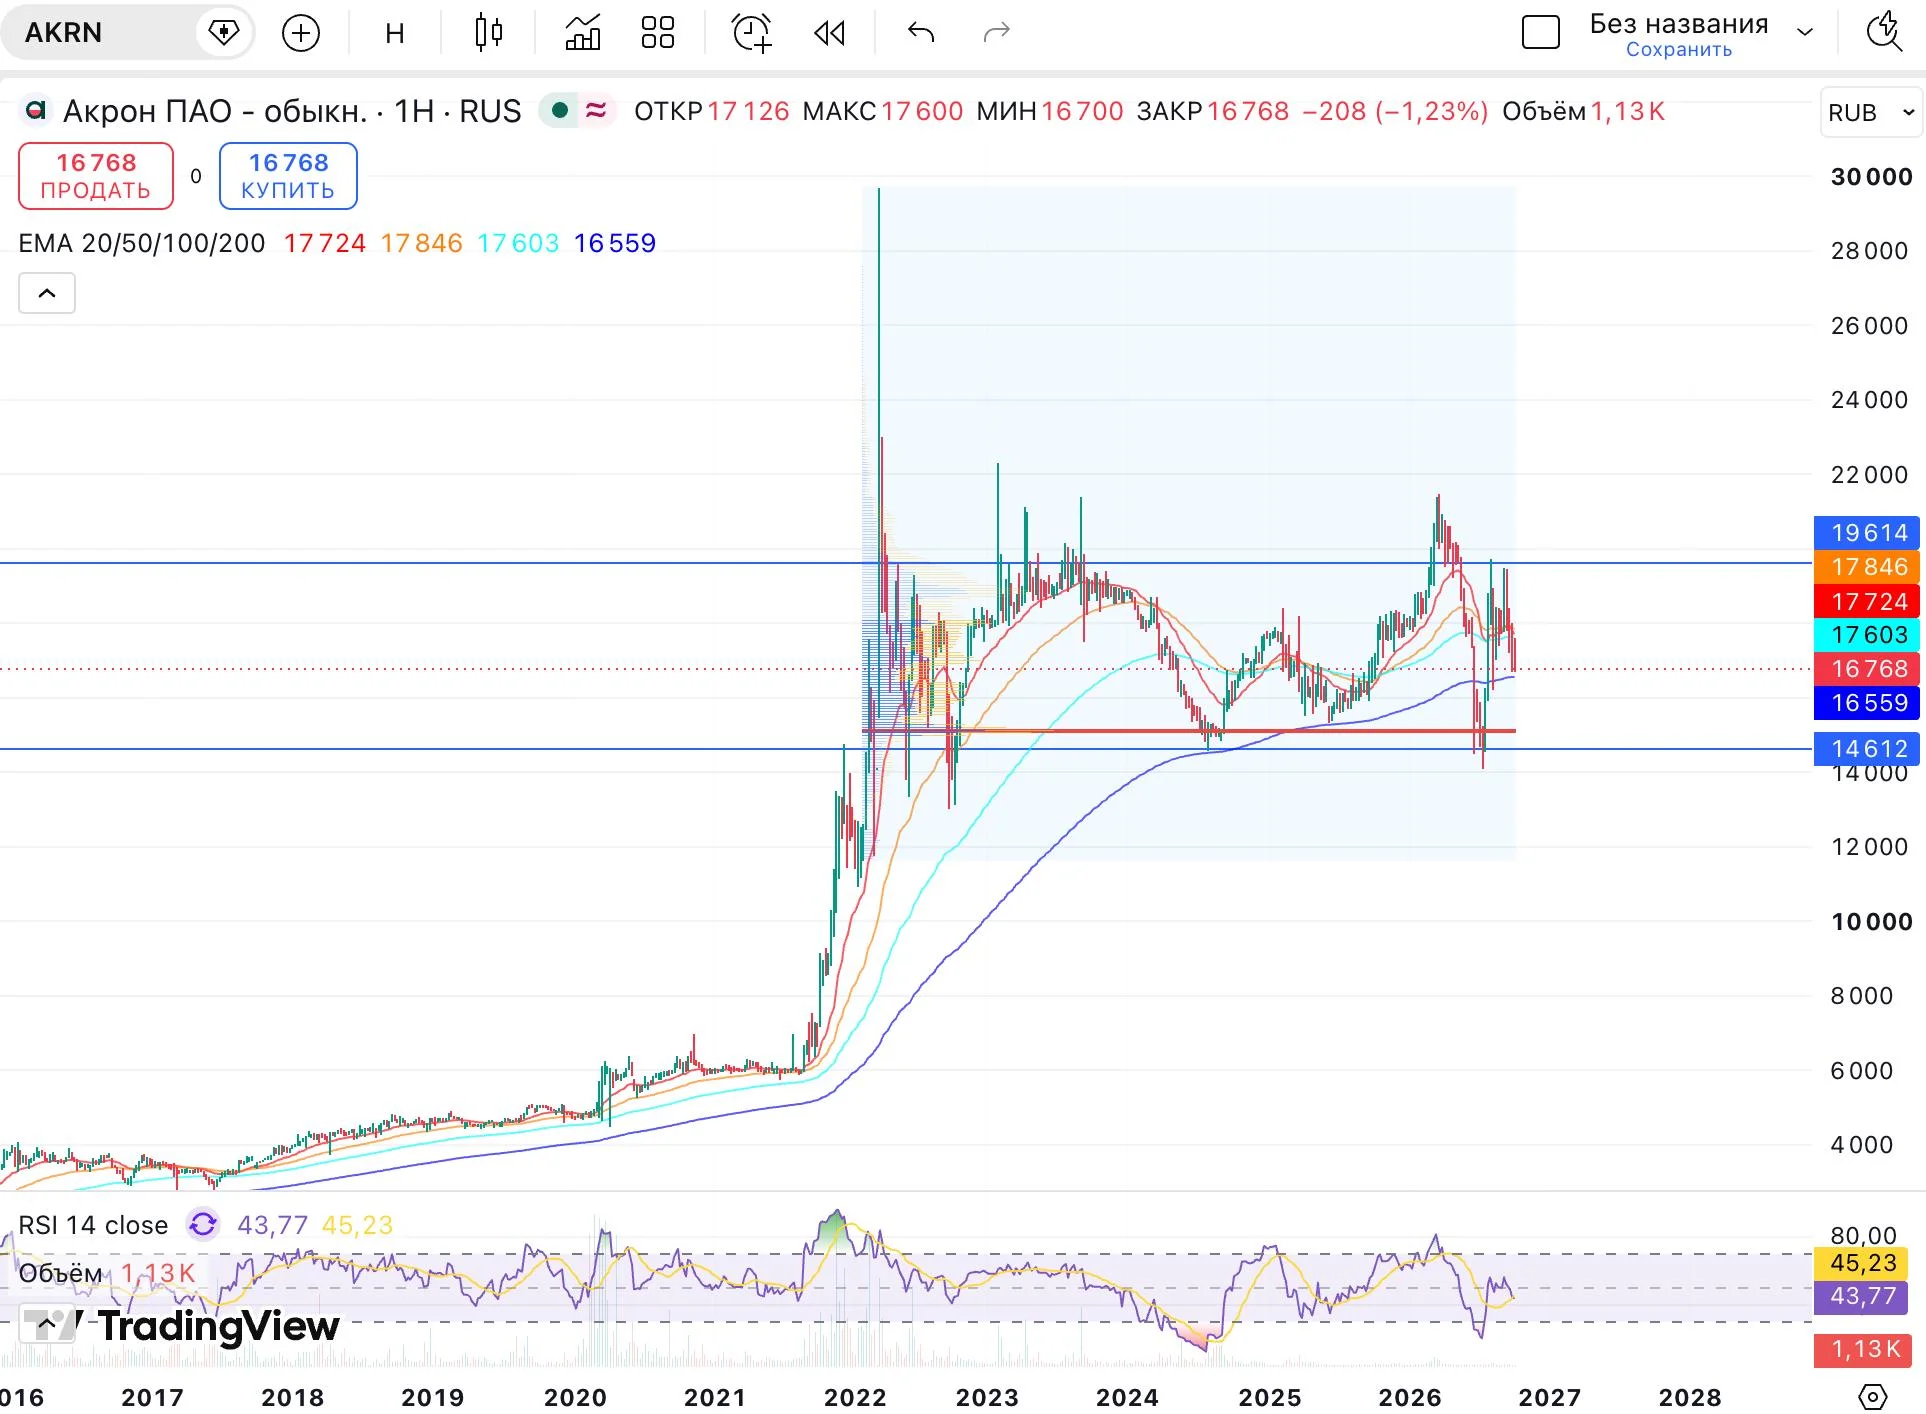Expand the Без названия layout dropdown

coord(1805,32)
